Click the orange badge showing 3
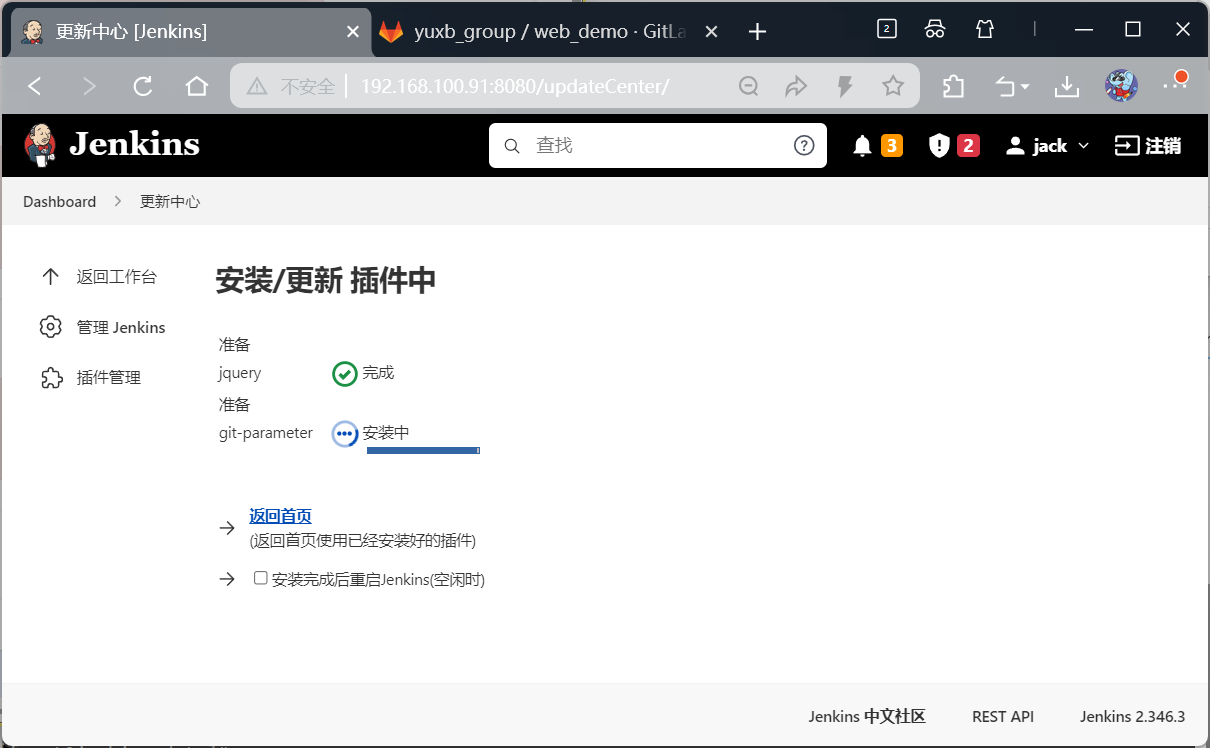1210x748 pixels. (891, 146)
